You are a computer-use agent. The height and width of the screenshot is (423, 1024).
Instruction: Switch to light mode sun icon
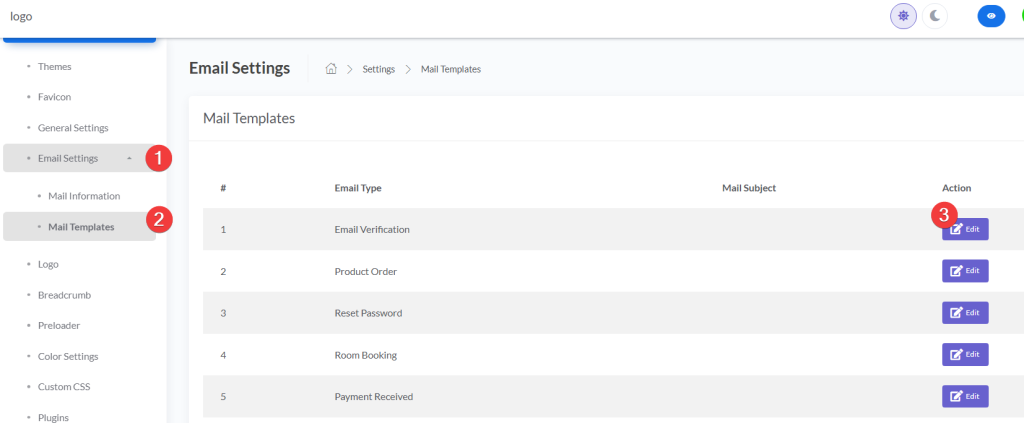pos(903,16)
